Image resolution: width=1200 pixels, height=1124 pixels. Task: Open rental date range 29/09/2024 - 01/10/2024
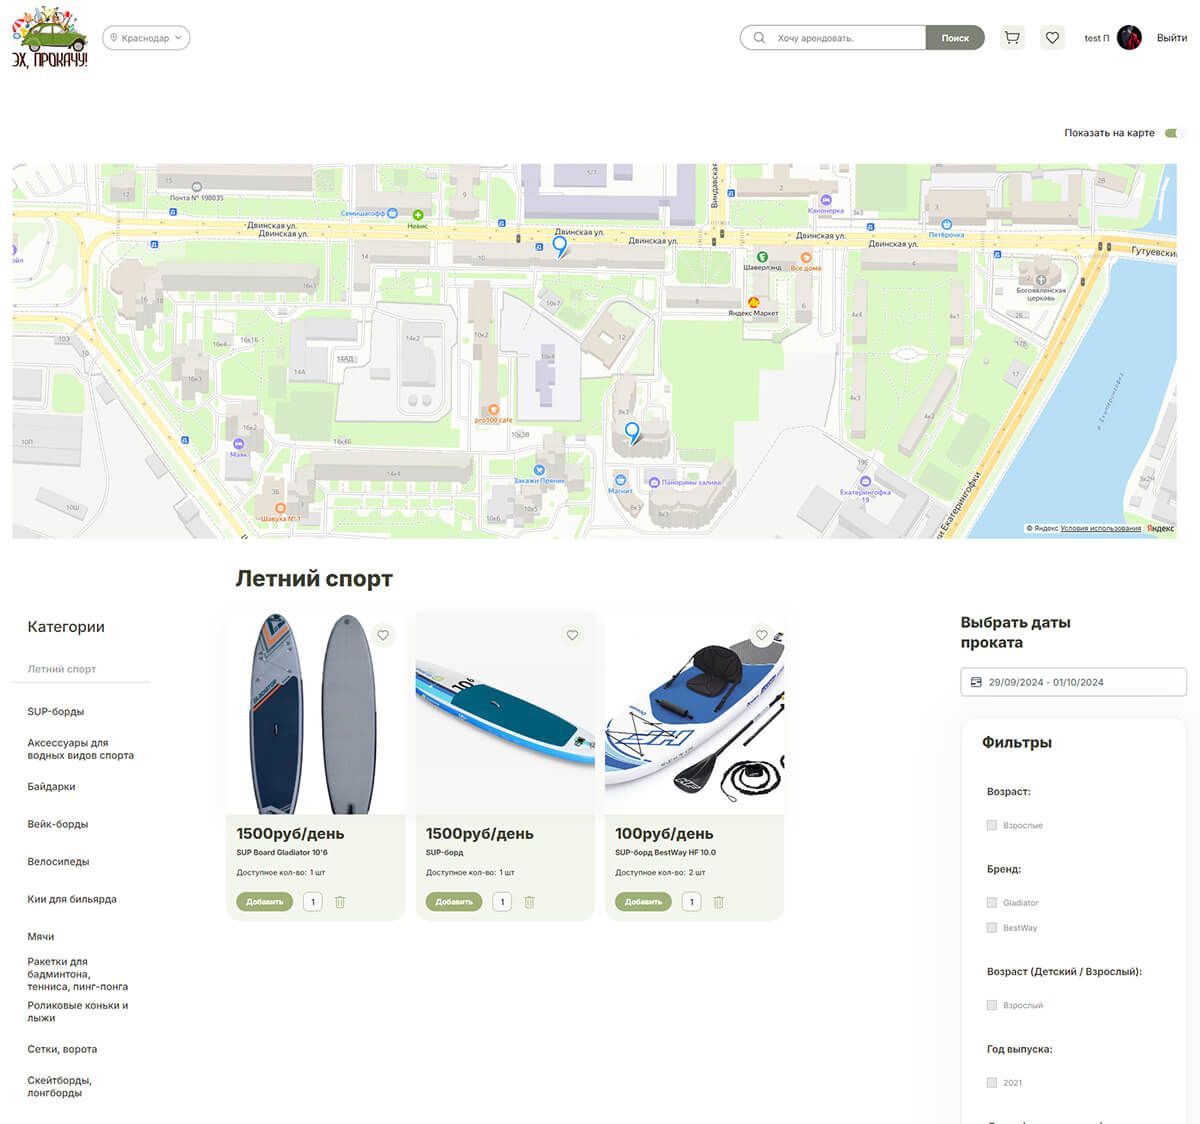pos(1073,682)
